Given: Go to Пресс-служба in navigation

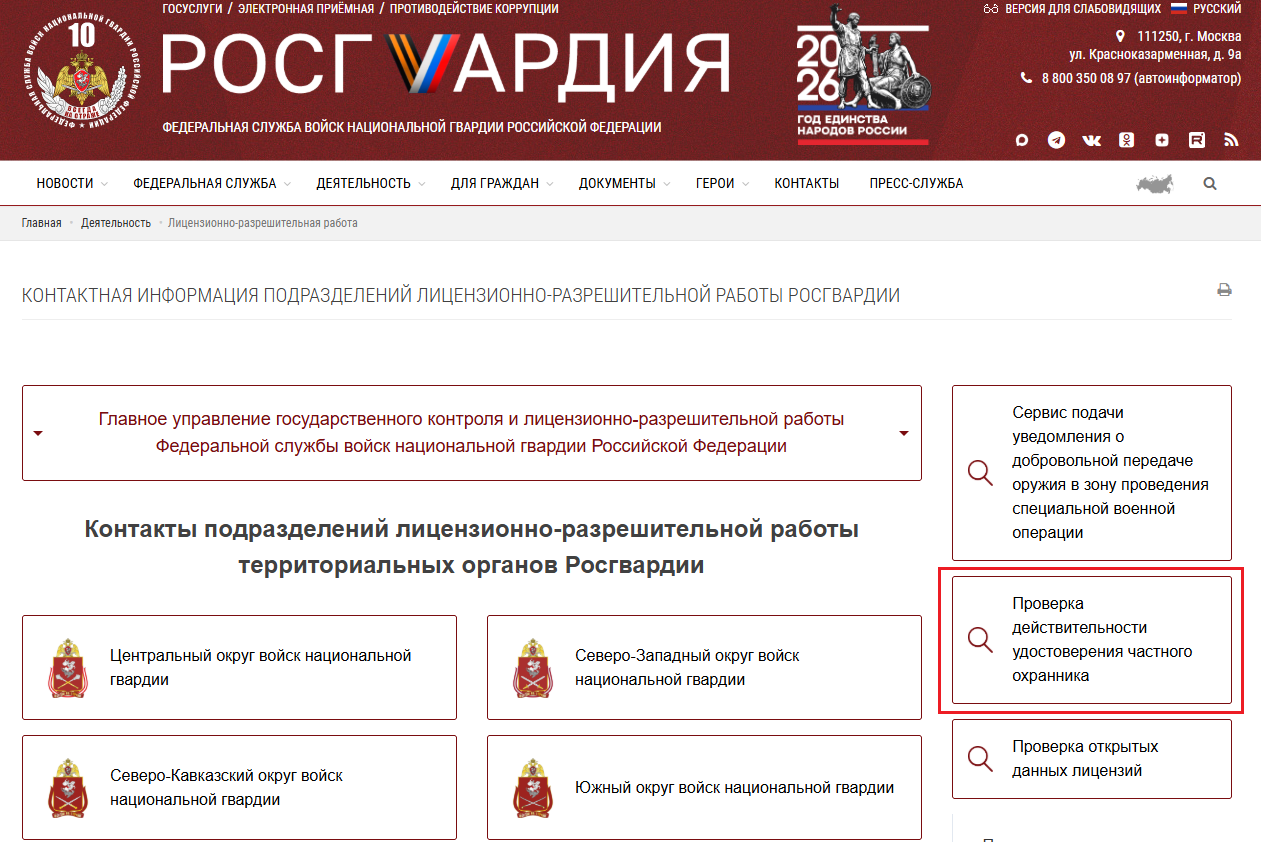Looking at the screenshot, I should [916, 184].
